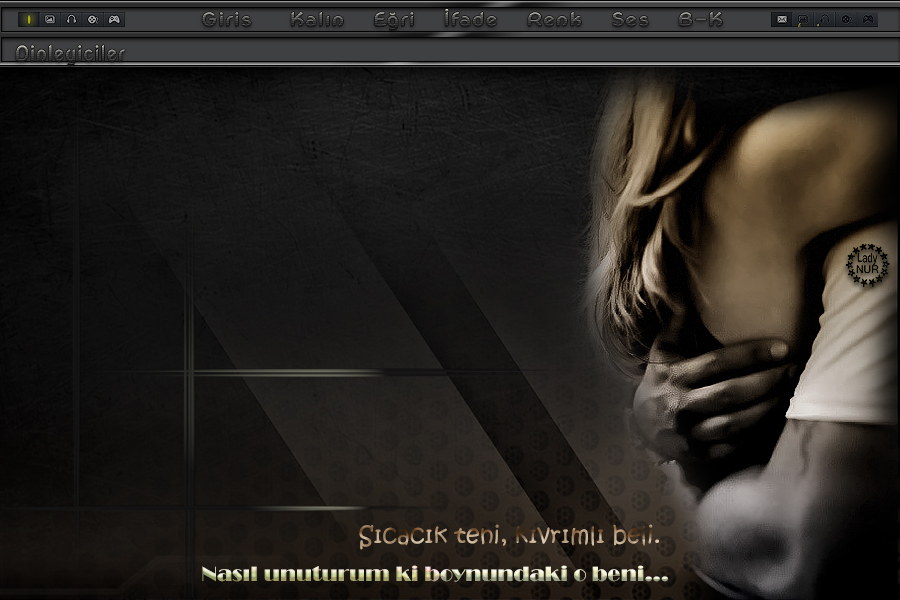Click the İfade menu item
The height and width of the screenshot is (600, 900).
coord(470,19)
